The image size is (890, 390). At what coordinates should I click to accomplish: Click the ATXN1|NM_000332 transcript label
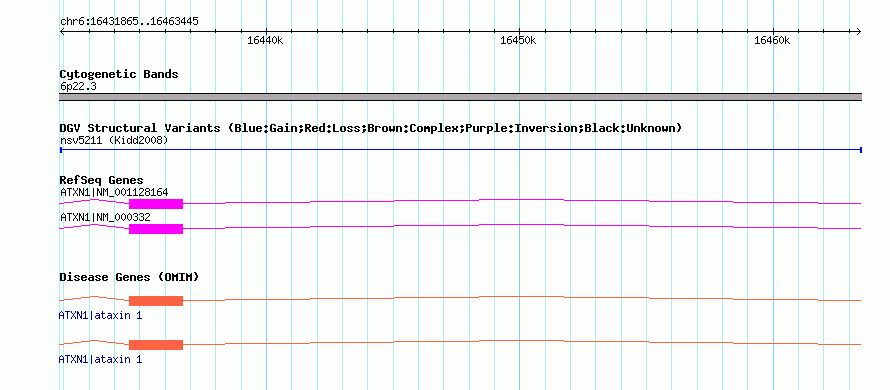point(105,217)
